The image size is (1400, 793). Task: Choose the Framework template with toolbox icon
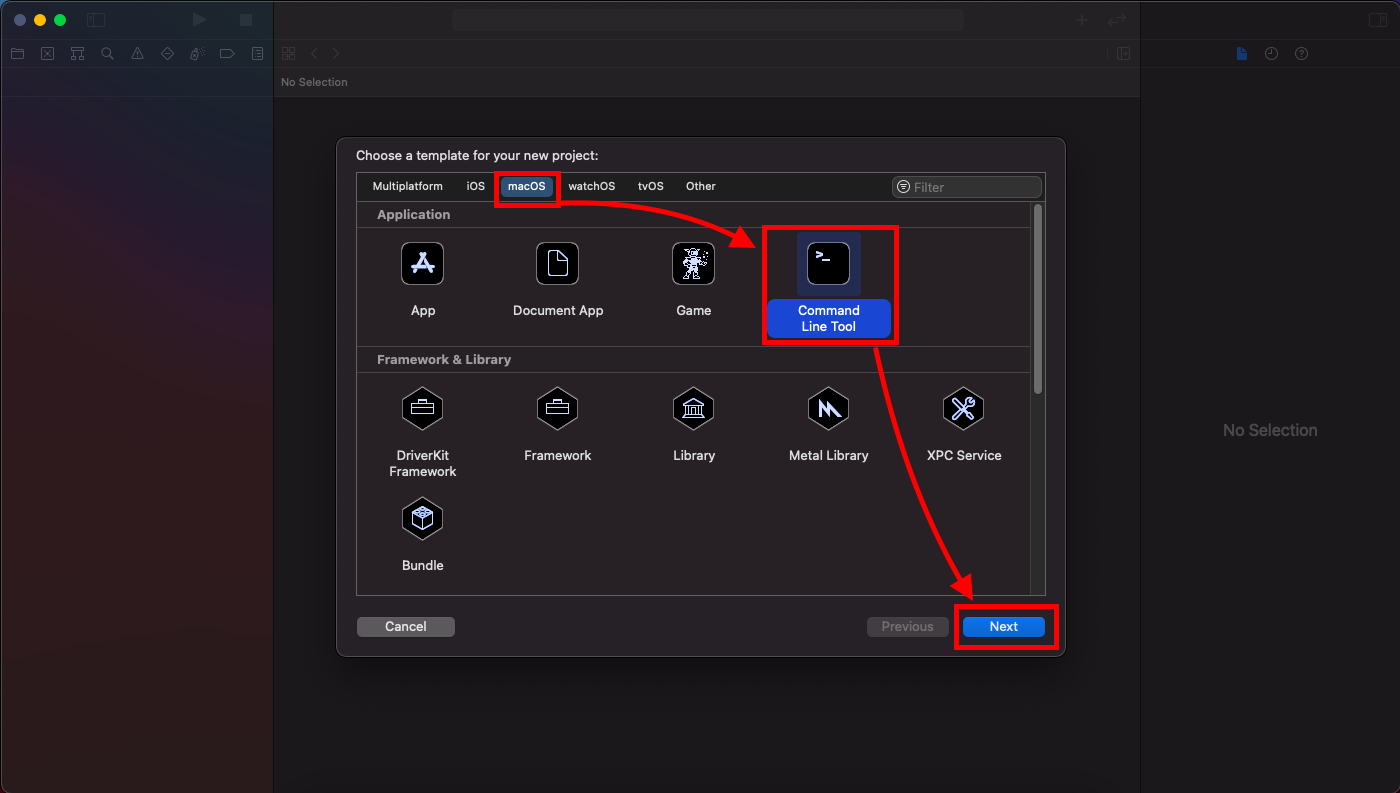(558, 425)
